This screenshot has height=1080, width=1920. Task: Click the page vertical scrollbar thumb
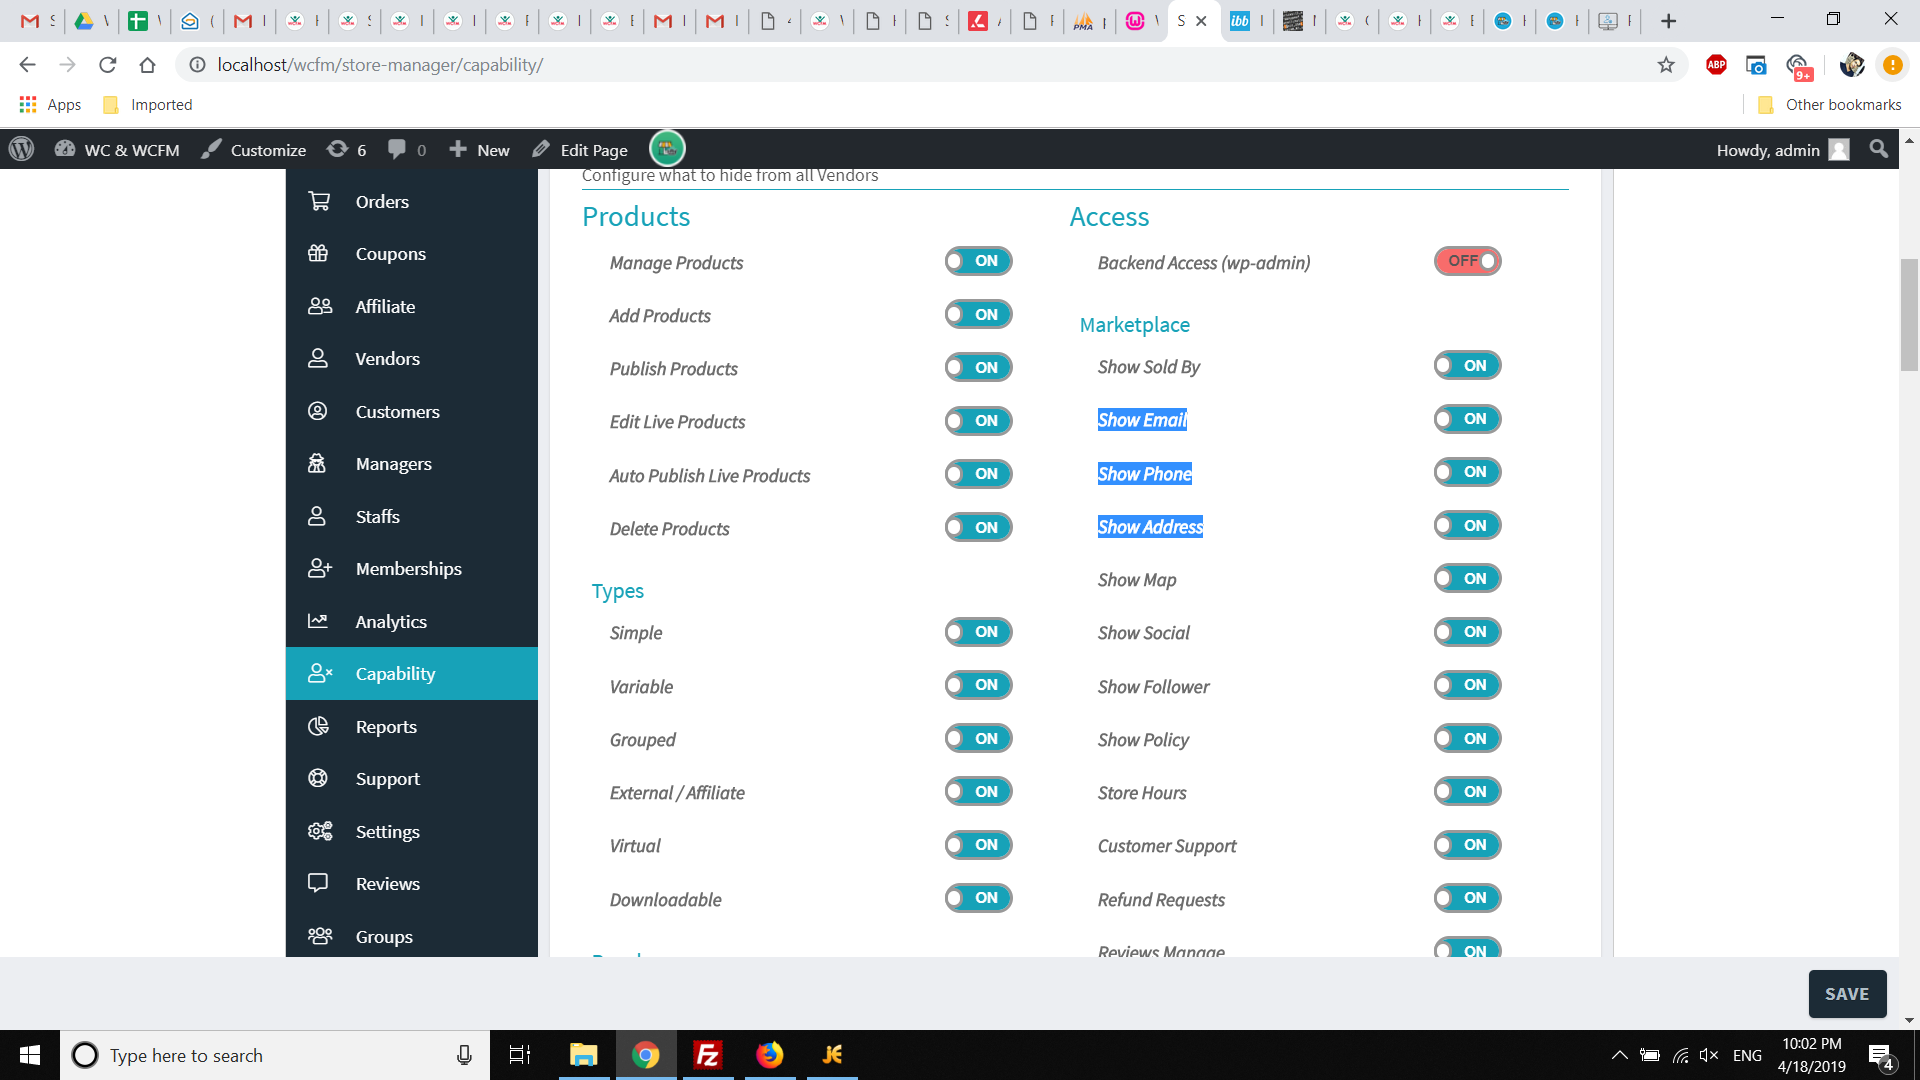[1910, 315]
